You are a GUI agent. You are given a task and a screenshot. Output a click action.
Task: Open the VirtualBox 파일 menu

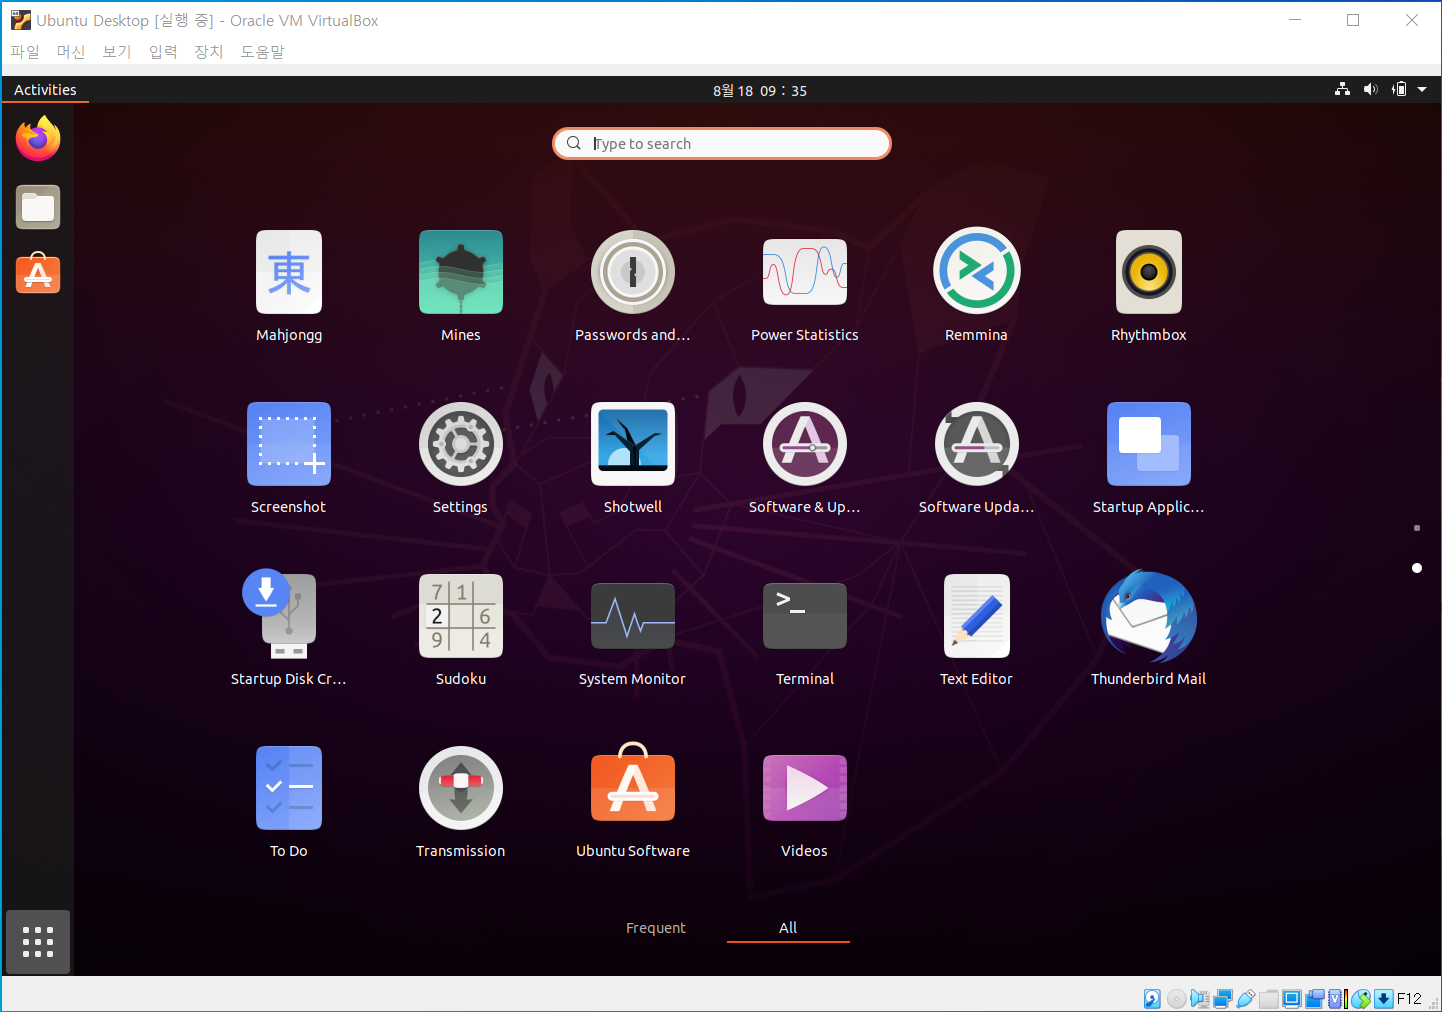(25, 52)
